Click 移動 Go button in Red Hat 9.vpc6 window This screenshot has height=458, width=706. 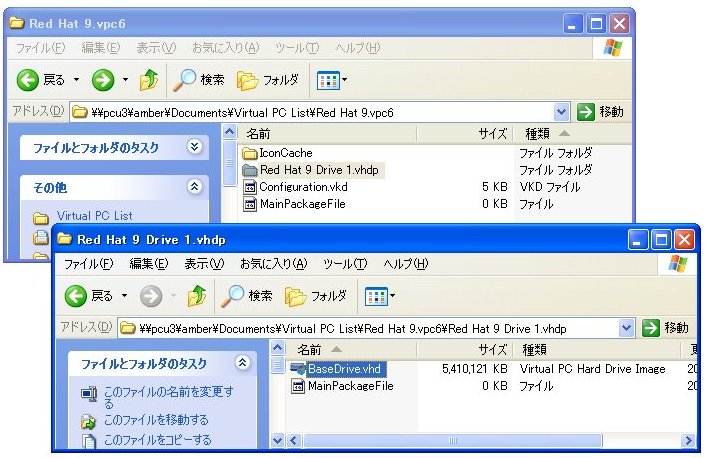[601, 112]
